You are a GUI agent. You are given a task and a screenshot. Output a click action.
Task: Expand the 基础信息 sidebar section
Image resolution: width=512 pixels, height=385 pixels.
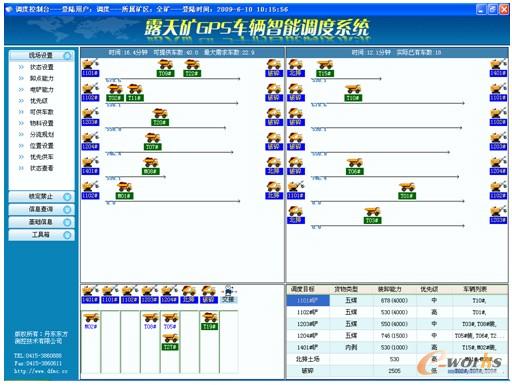tap(41, 222)
